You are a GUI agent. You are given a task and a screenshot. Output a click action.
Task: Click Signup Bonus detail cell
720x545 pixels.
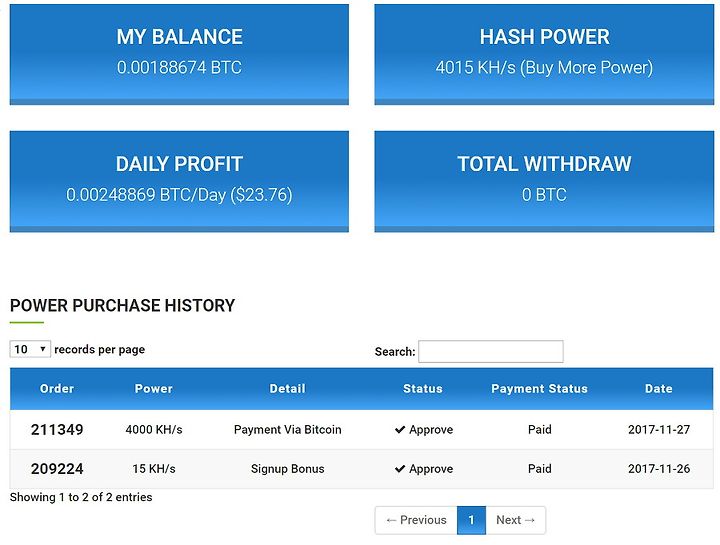click(x=287, y=469)
